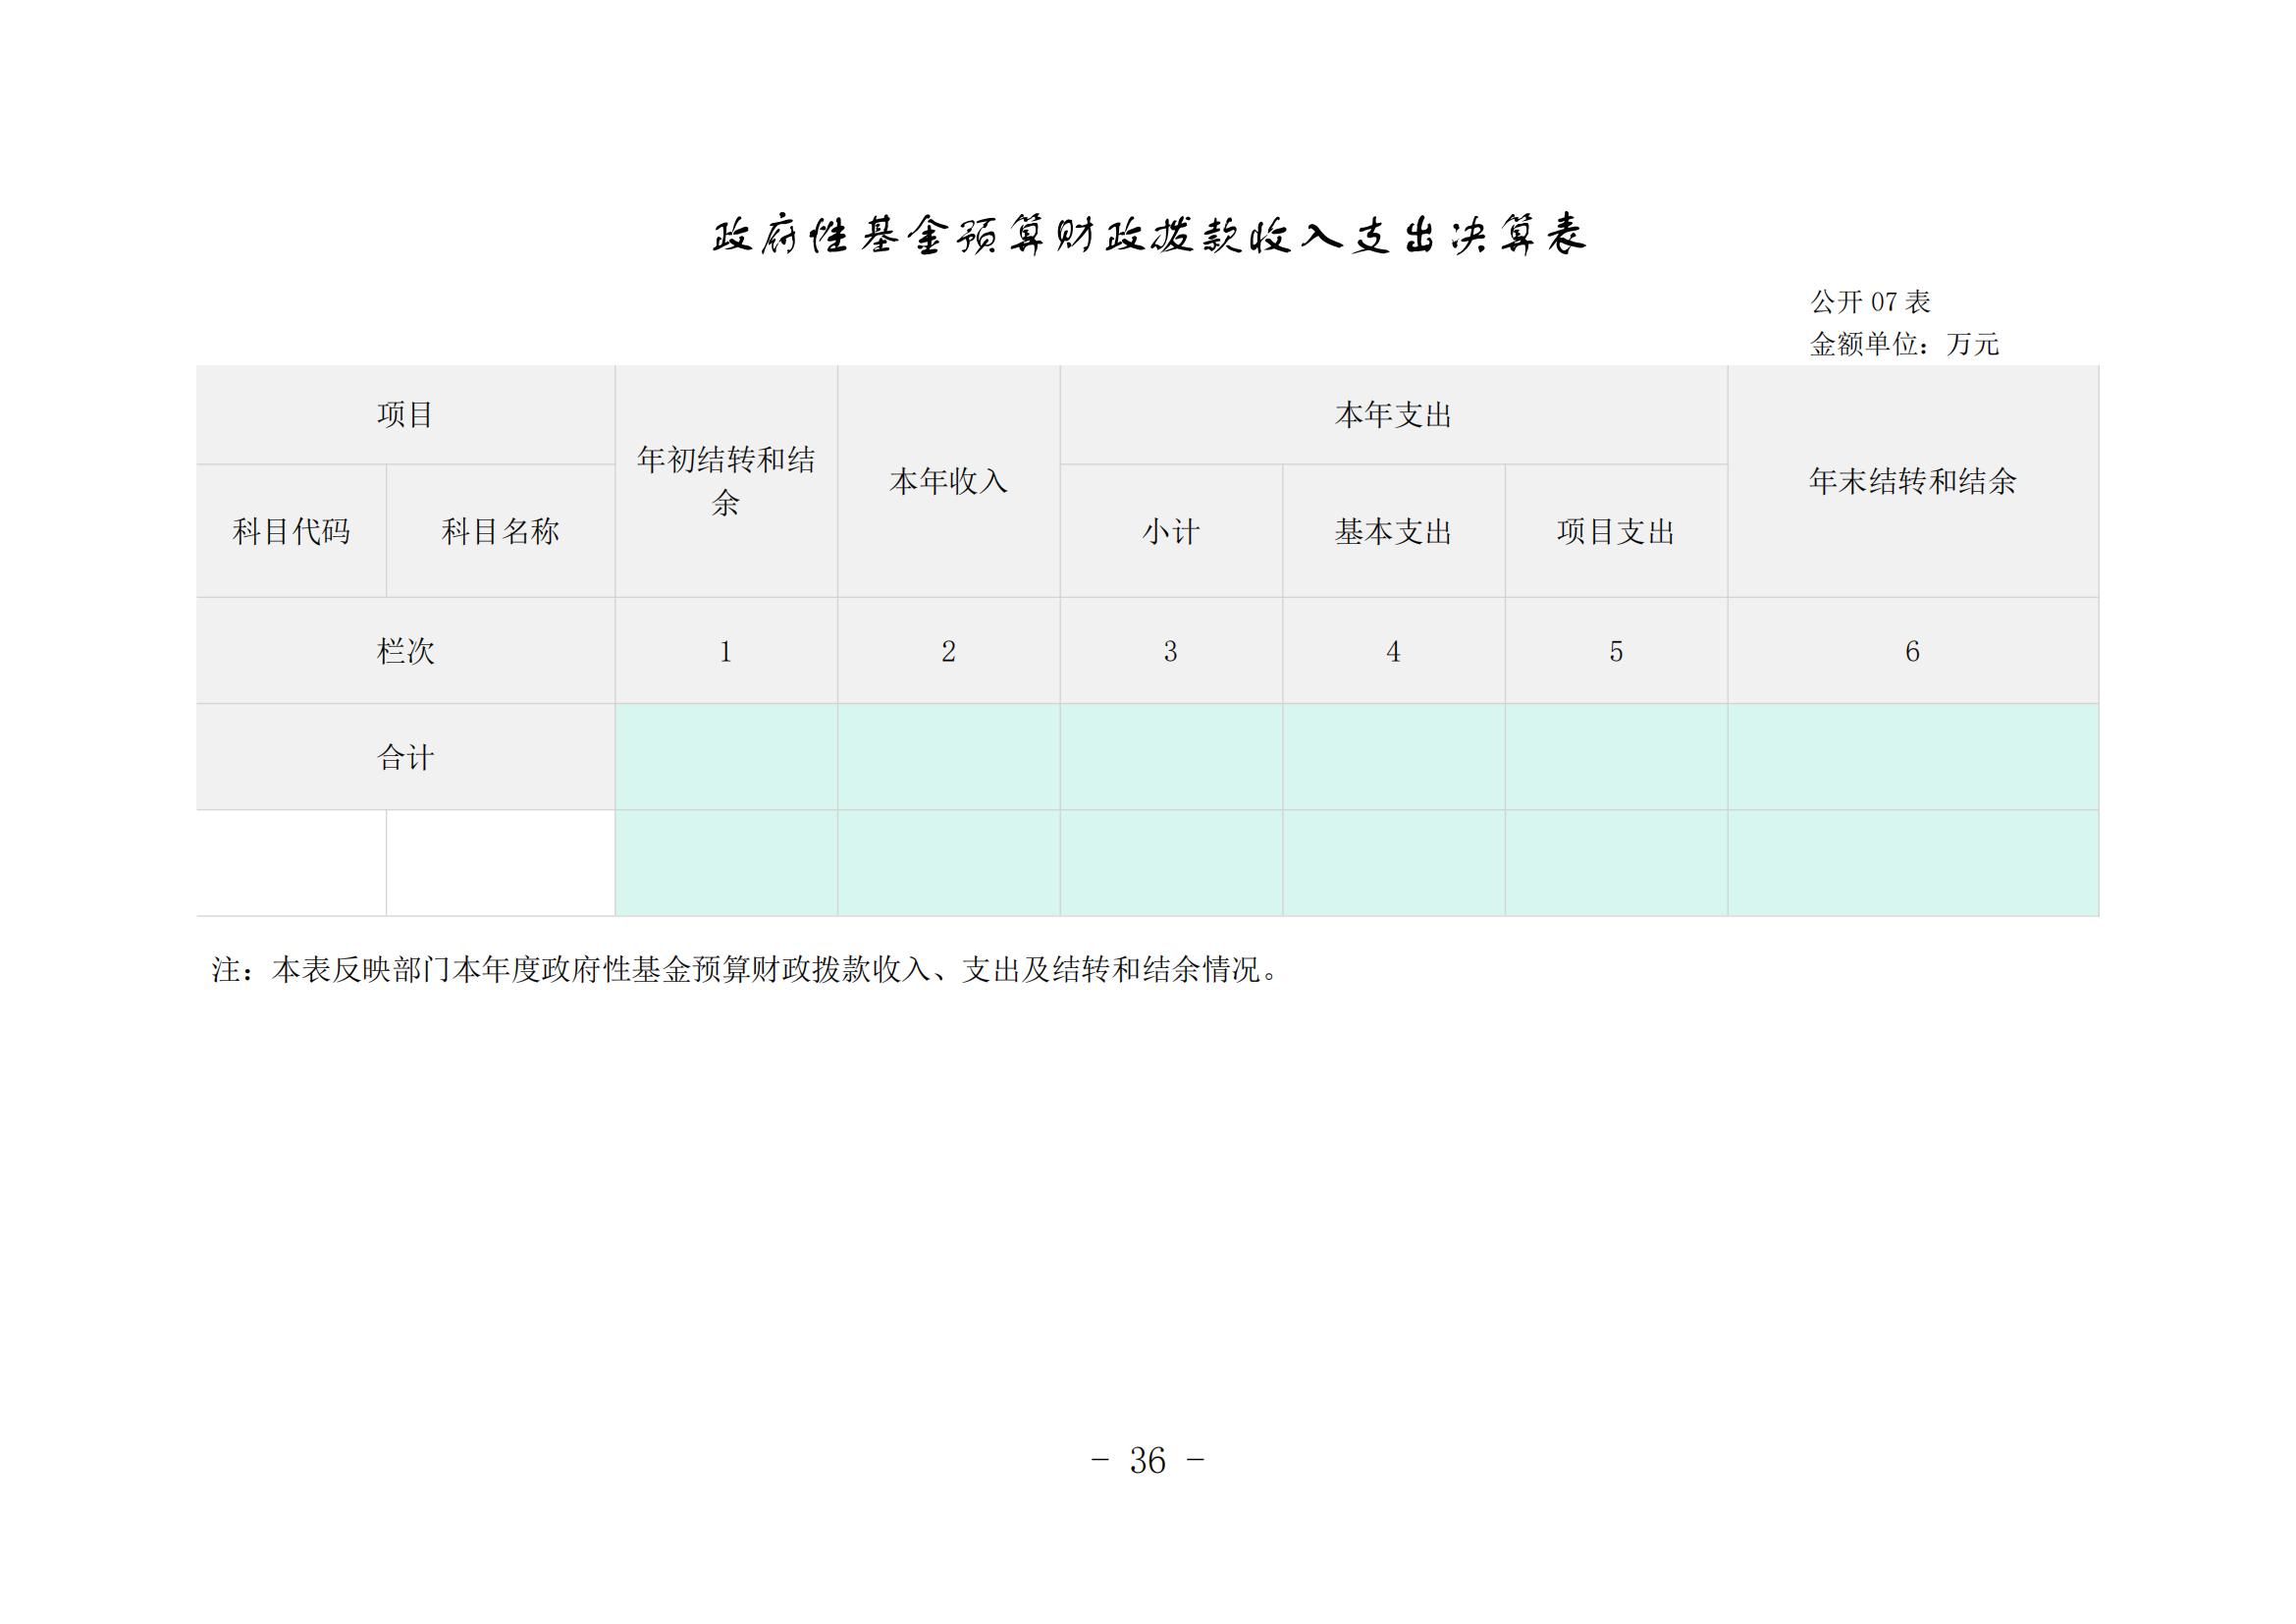Click column number 2 in 栏次 row

948,651
